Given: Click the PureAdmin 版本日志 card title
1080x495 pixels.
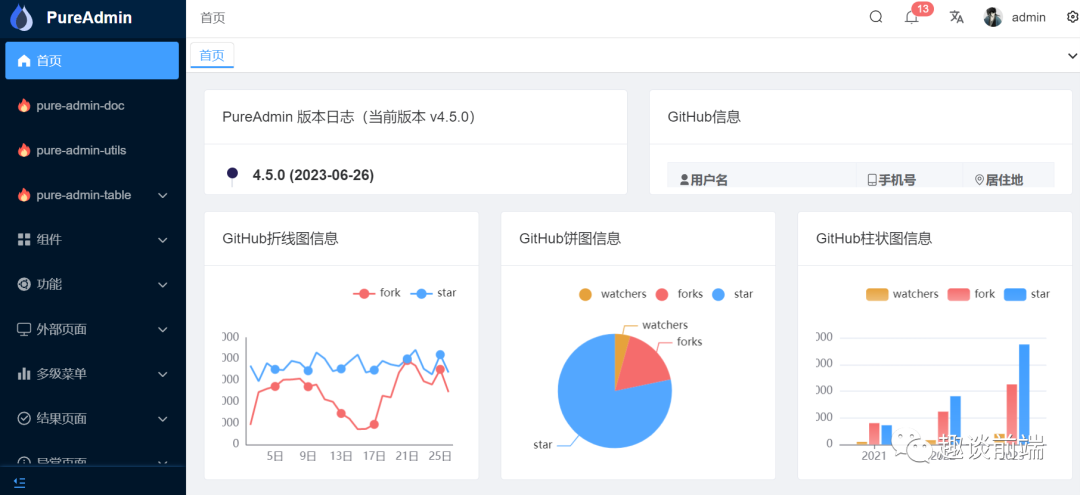Looking at the screenshot, I should coord(349,117).
